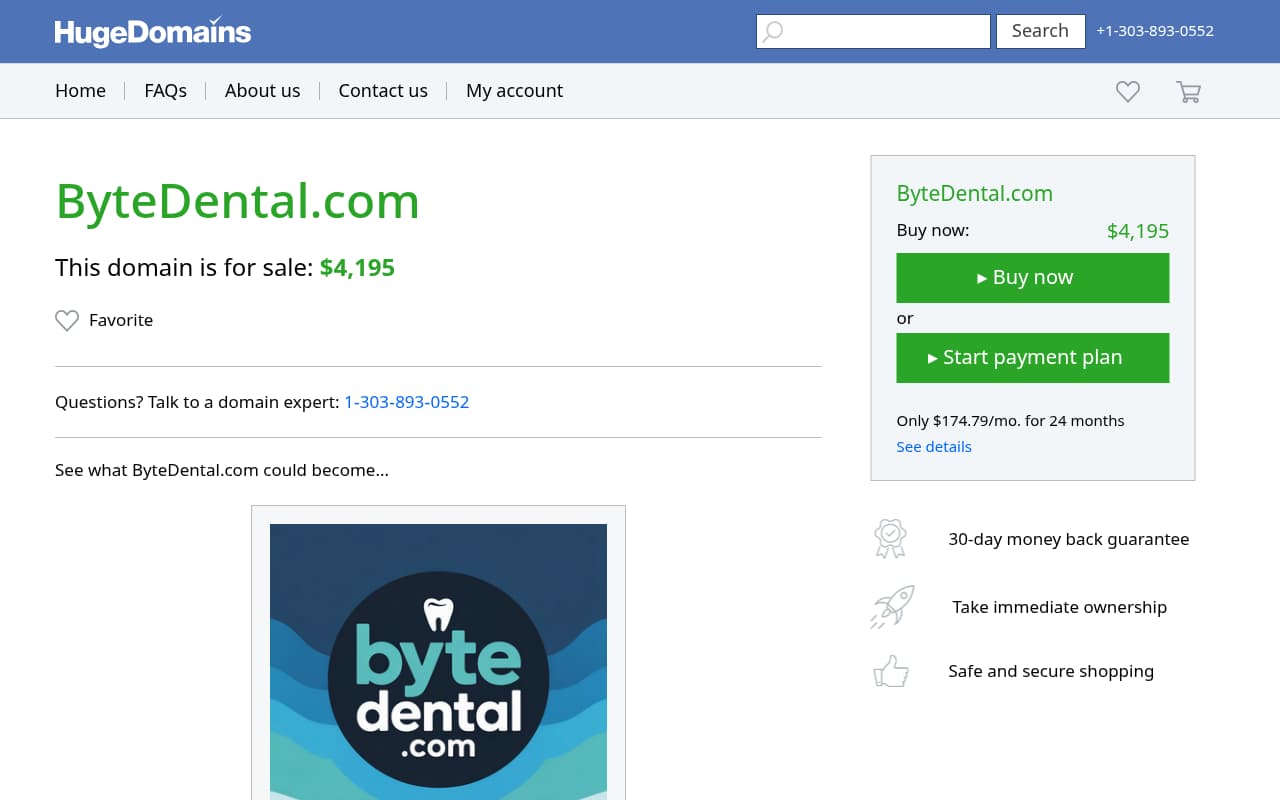Click the magnifier icon in search box
Viewport: 1280px width, 800px height.
[x=773, y=31]
